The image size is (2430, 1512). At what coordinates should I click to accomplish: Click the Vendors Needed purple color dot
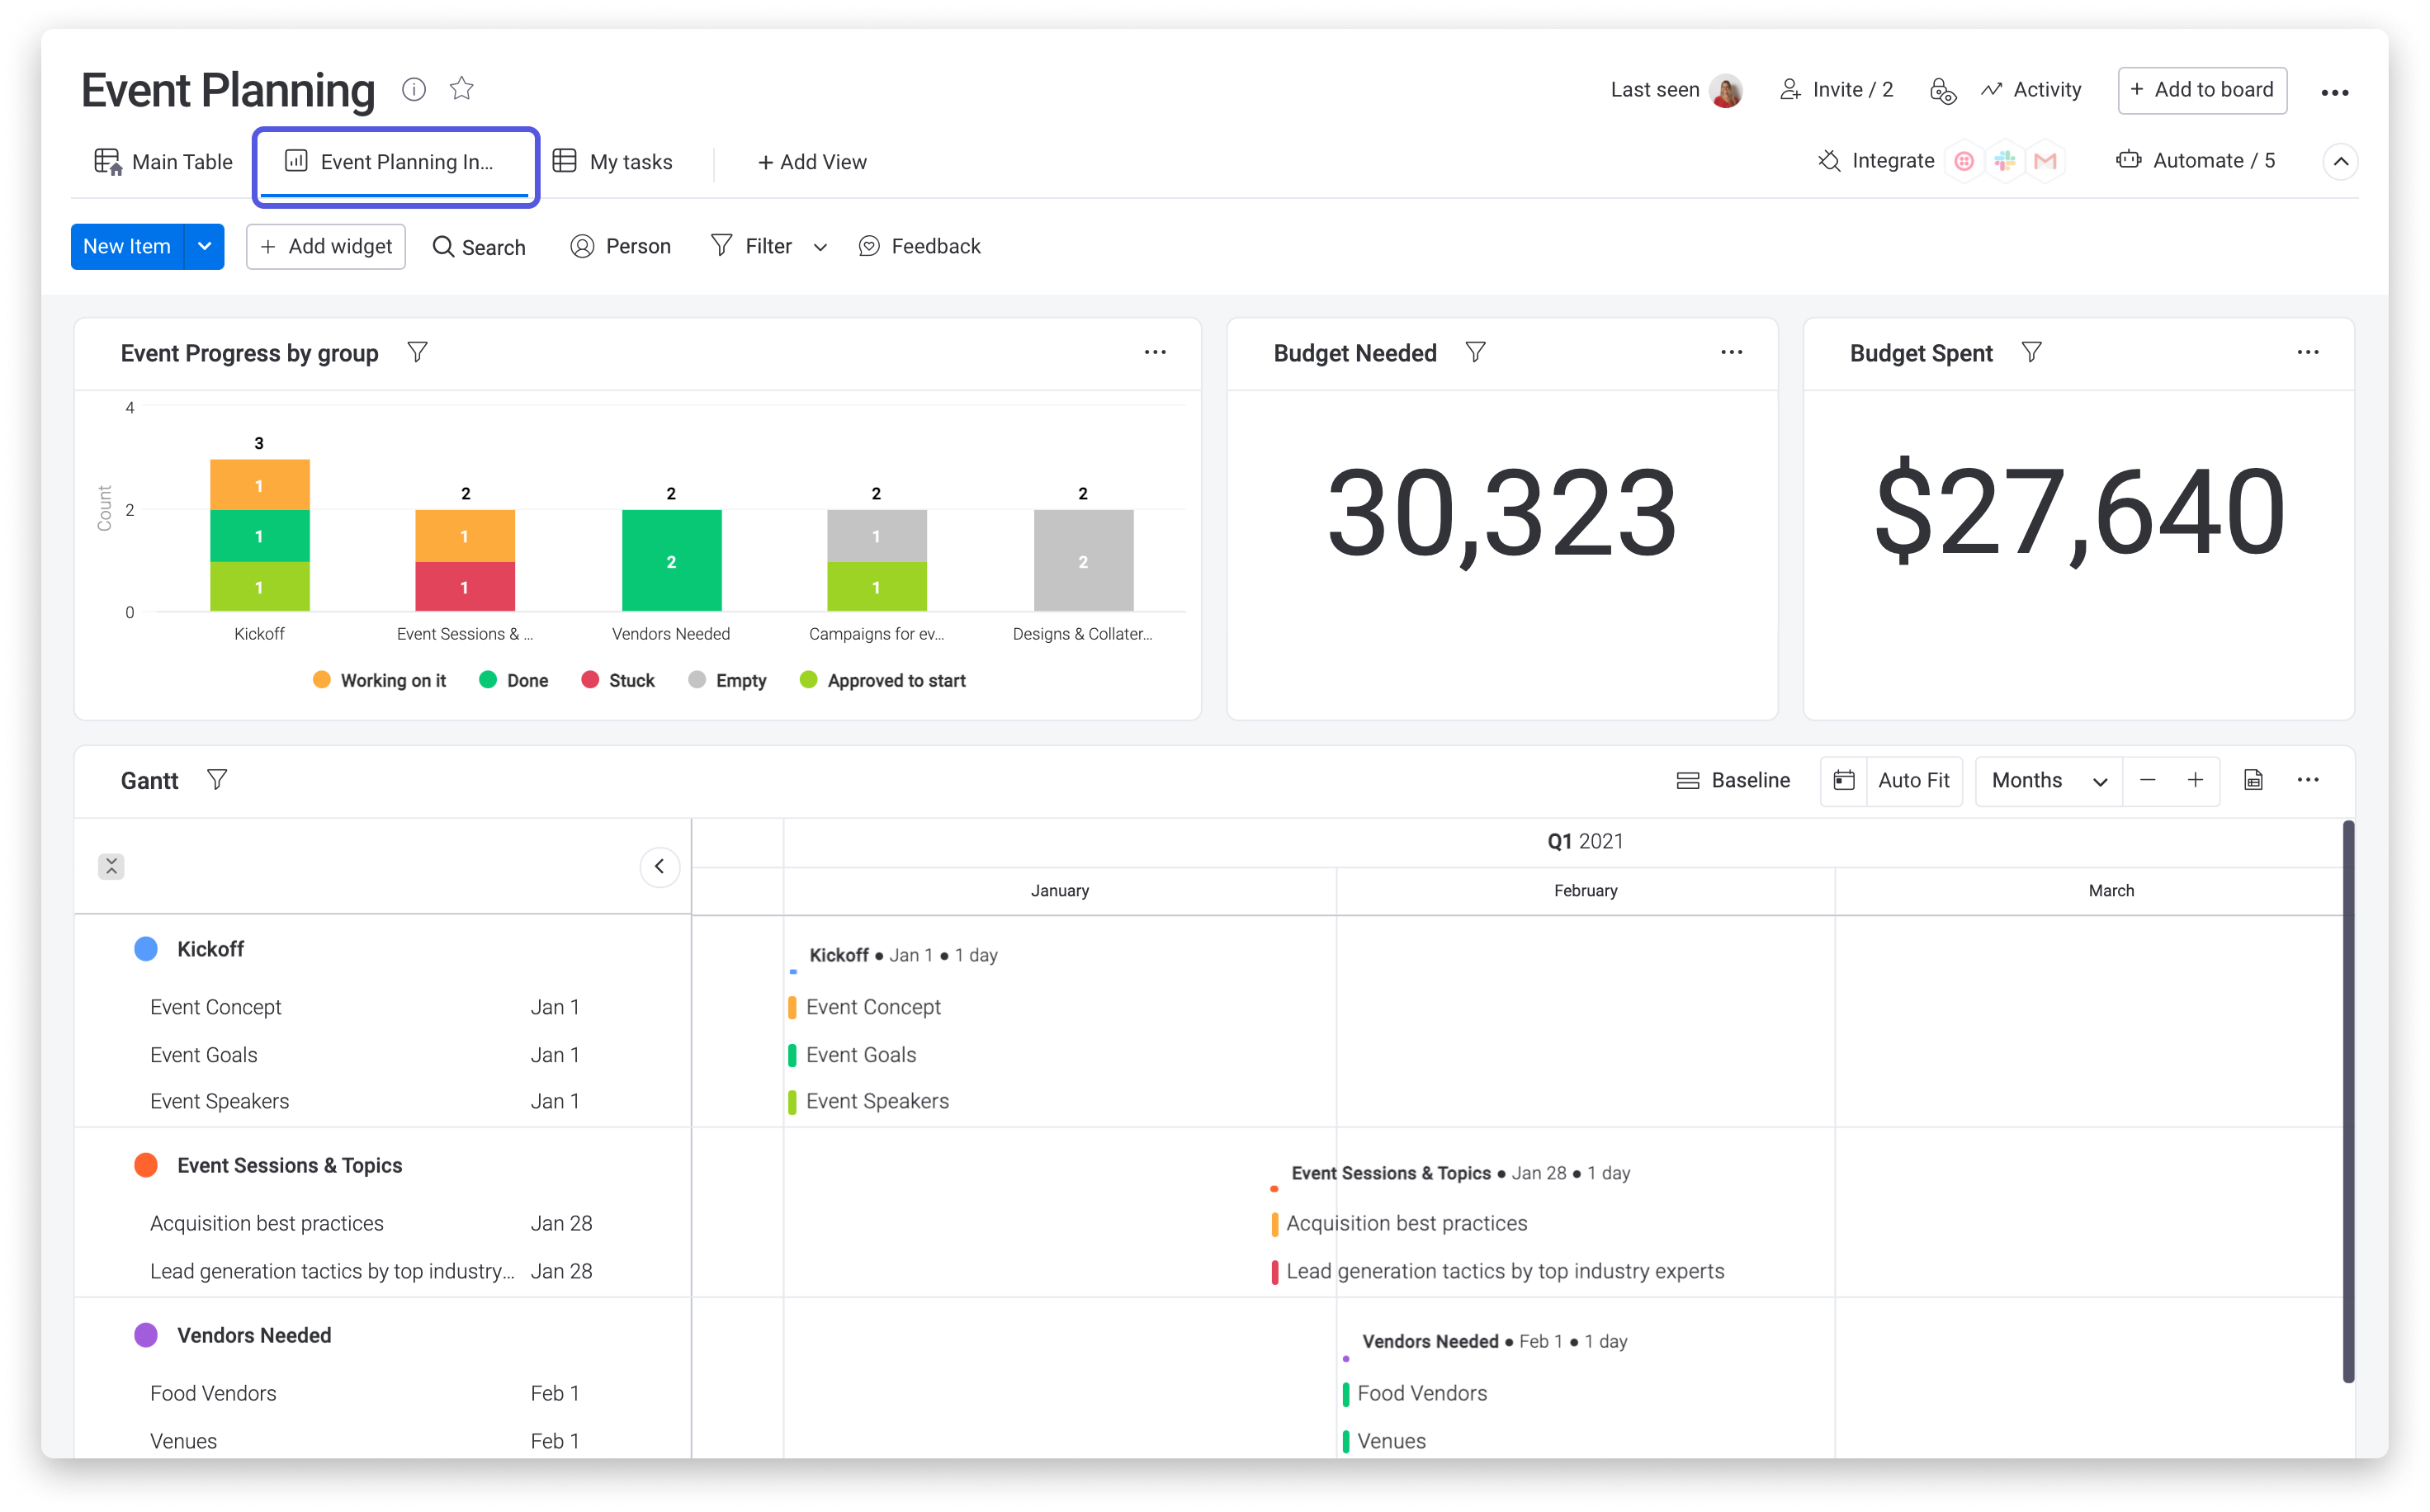click(x=146, y=1335)
